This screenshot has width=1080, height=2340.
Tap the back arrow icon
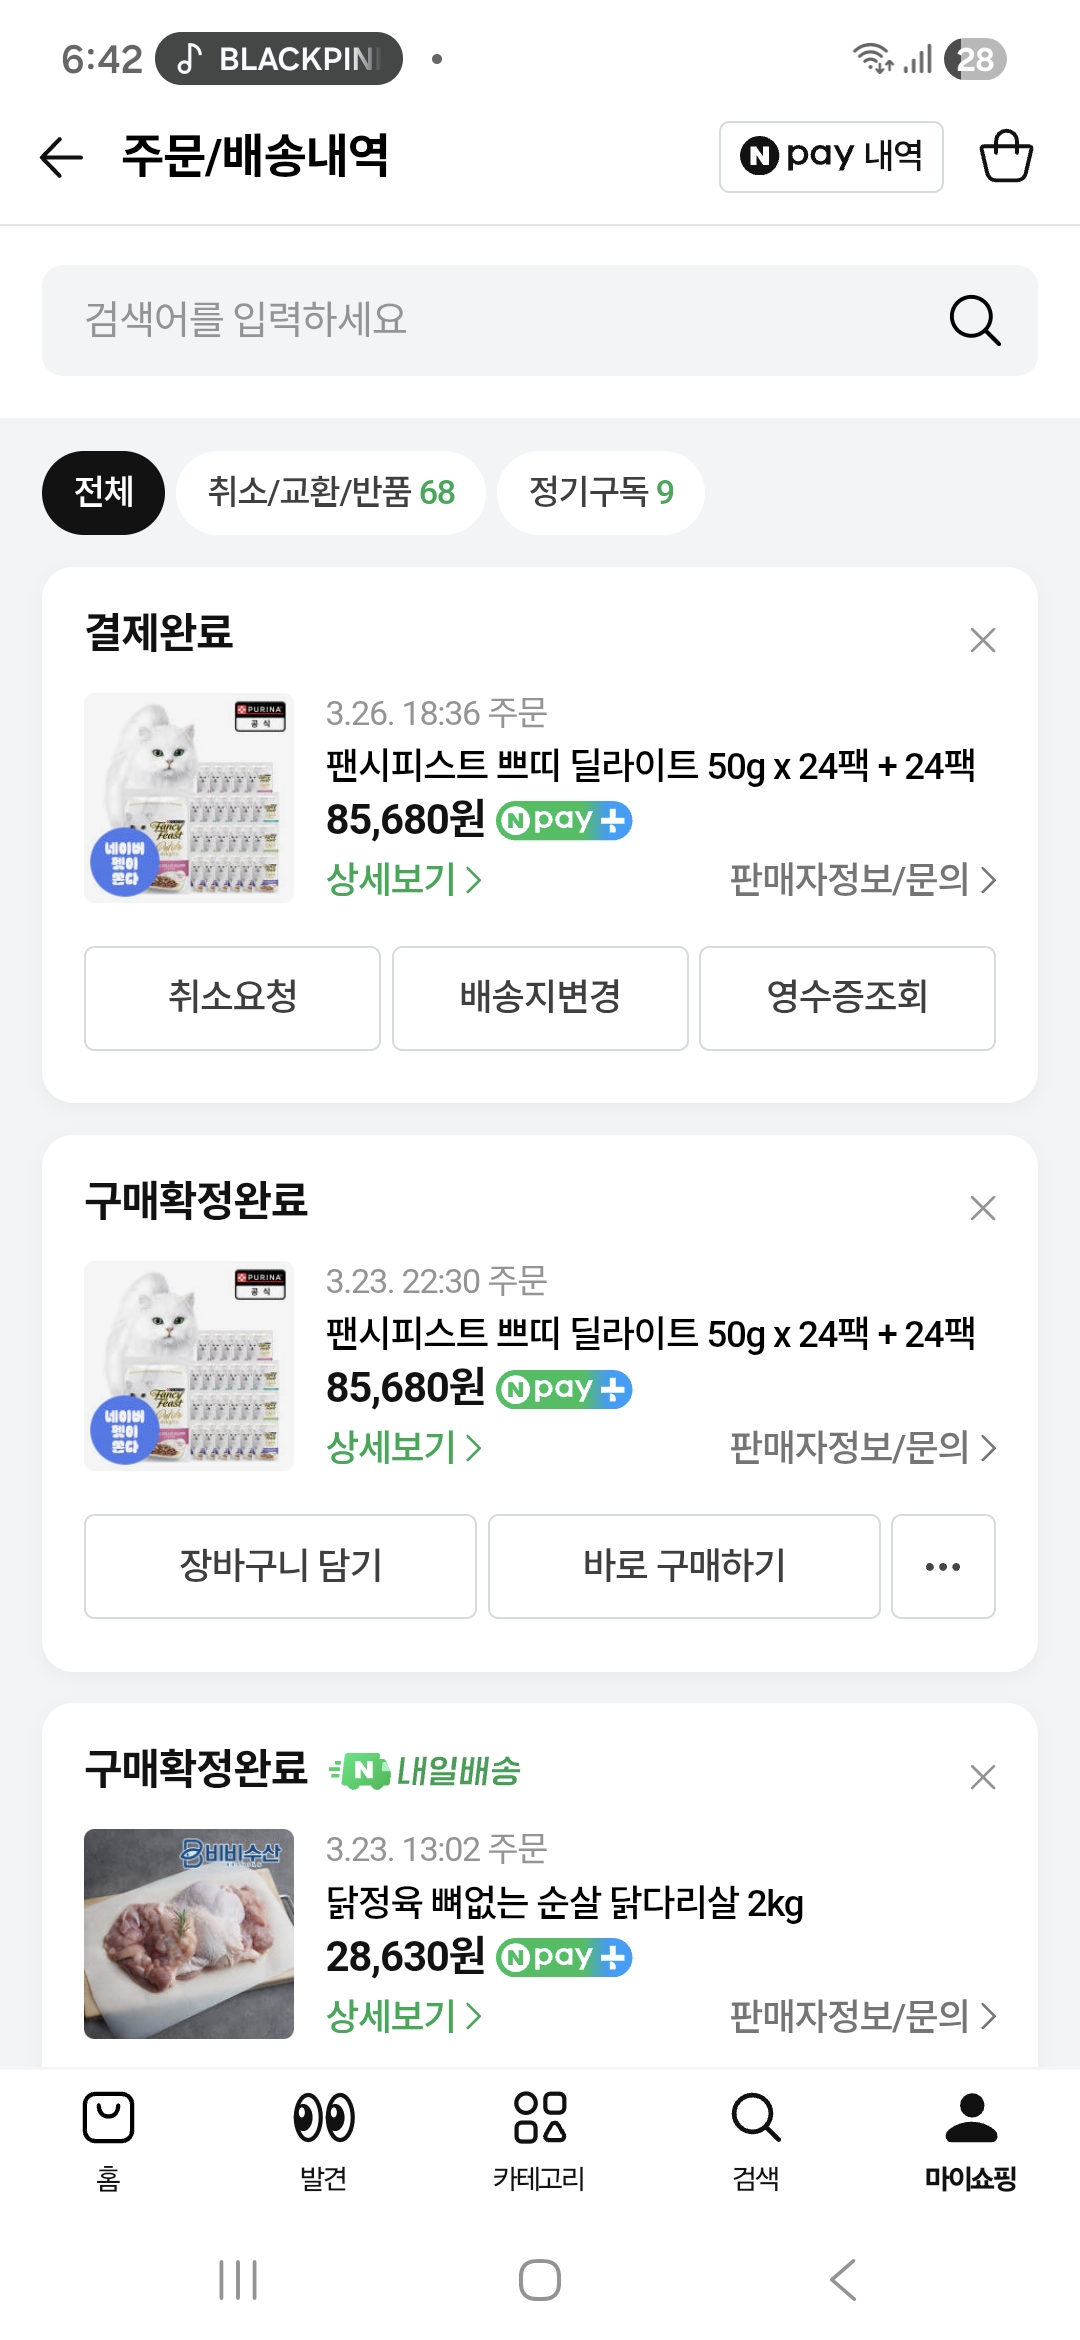(x=61, y=157)
